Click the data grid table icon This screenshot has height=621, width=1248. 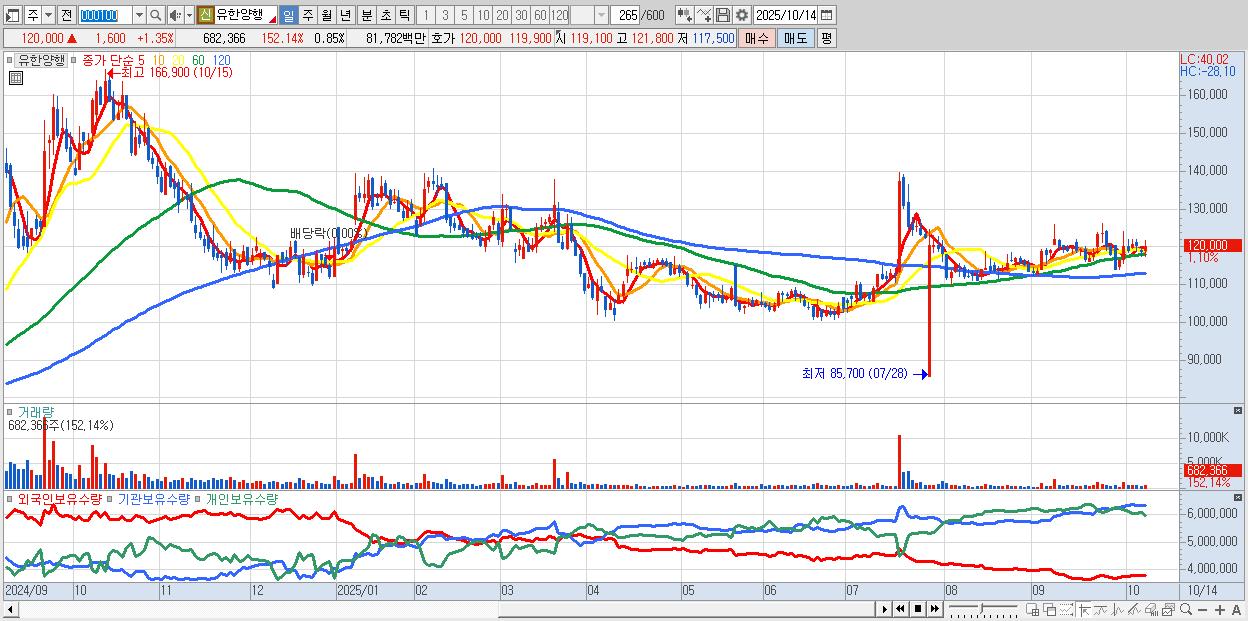14,76
